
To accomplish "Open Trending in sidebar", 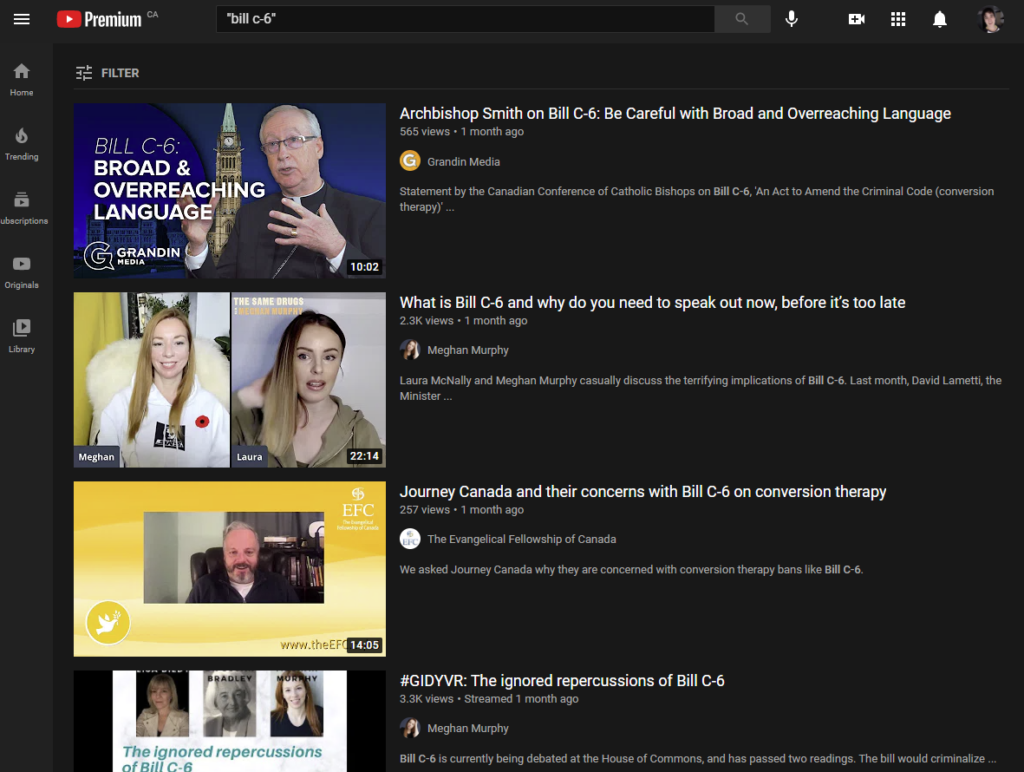I will (22, 144).
